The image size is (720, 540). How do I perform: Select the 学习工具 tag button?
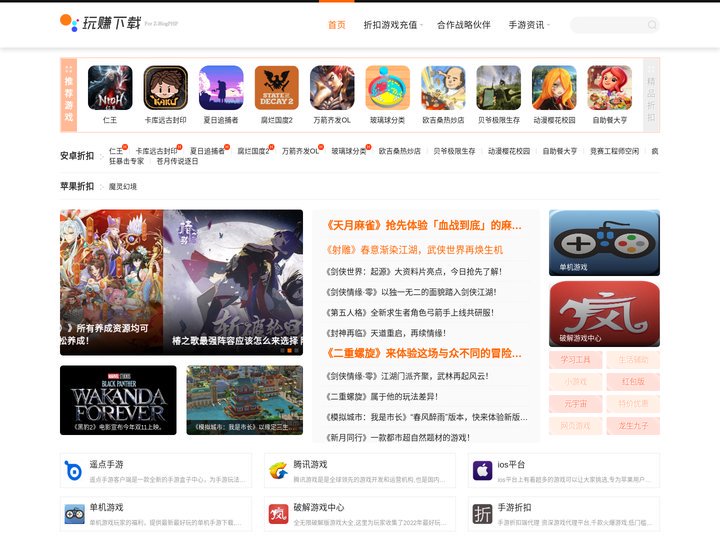click(575, 360)
